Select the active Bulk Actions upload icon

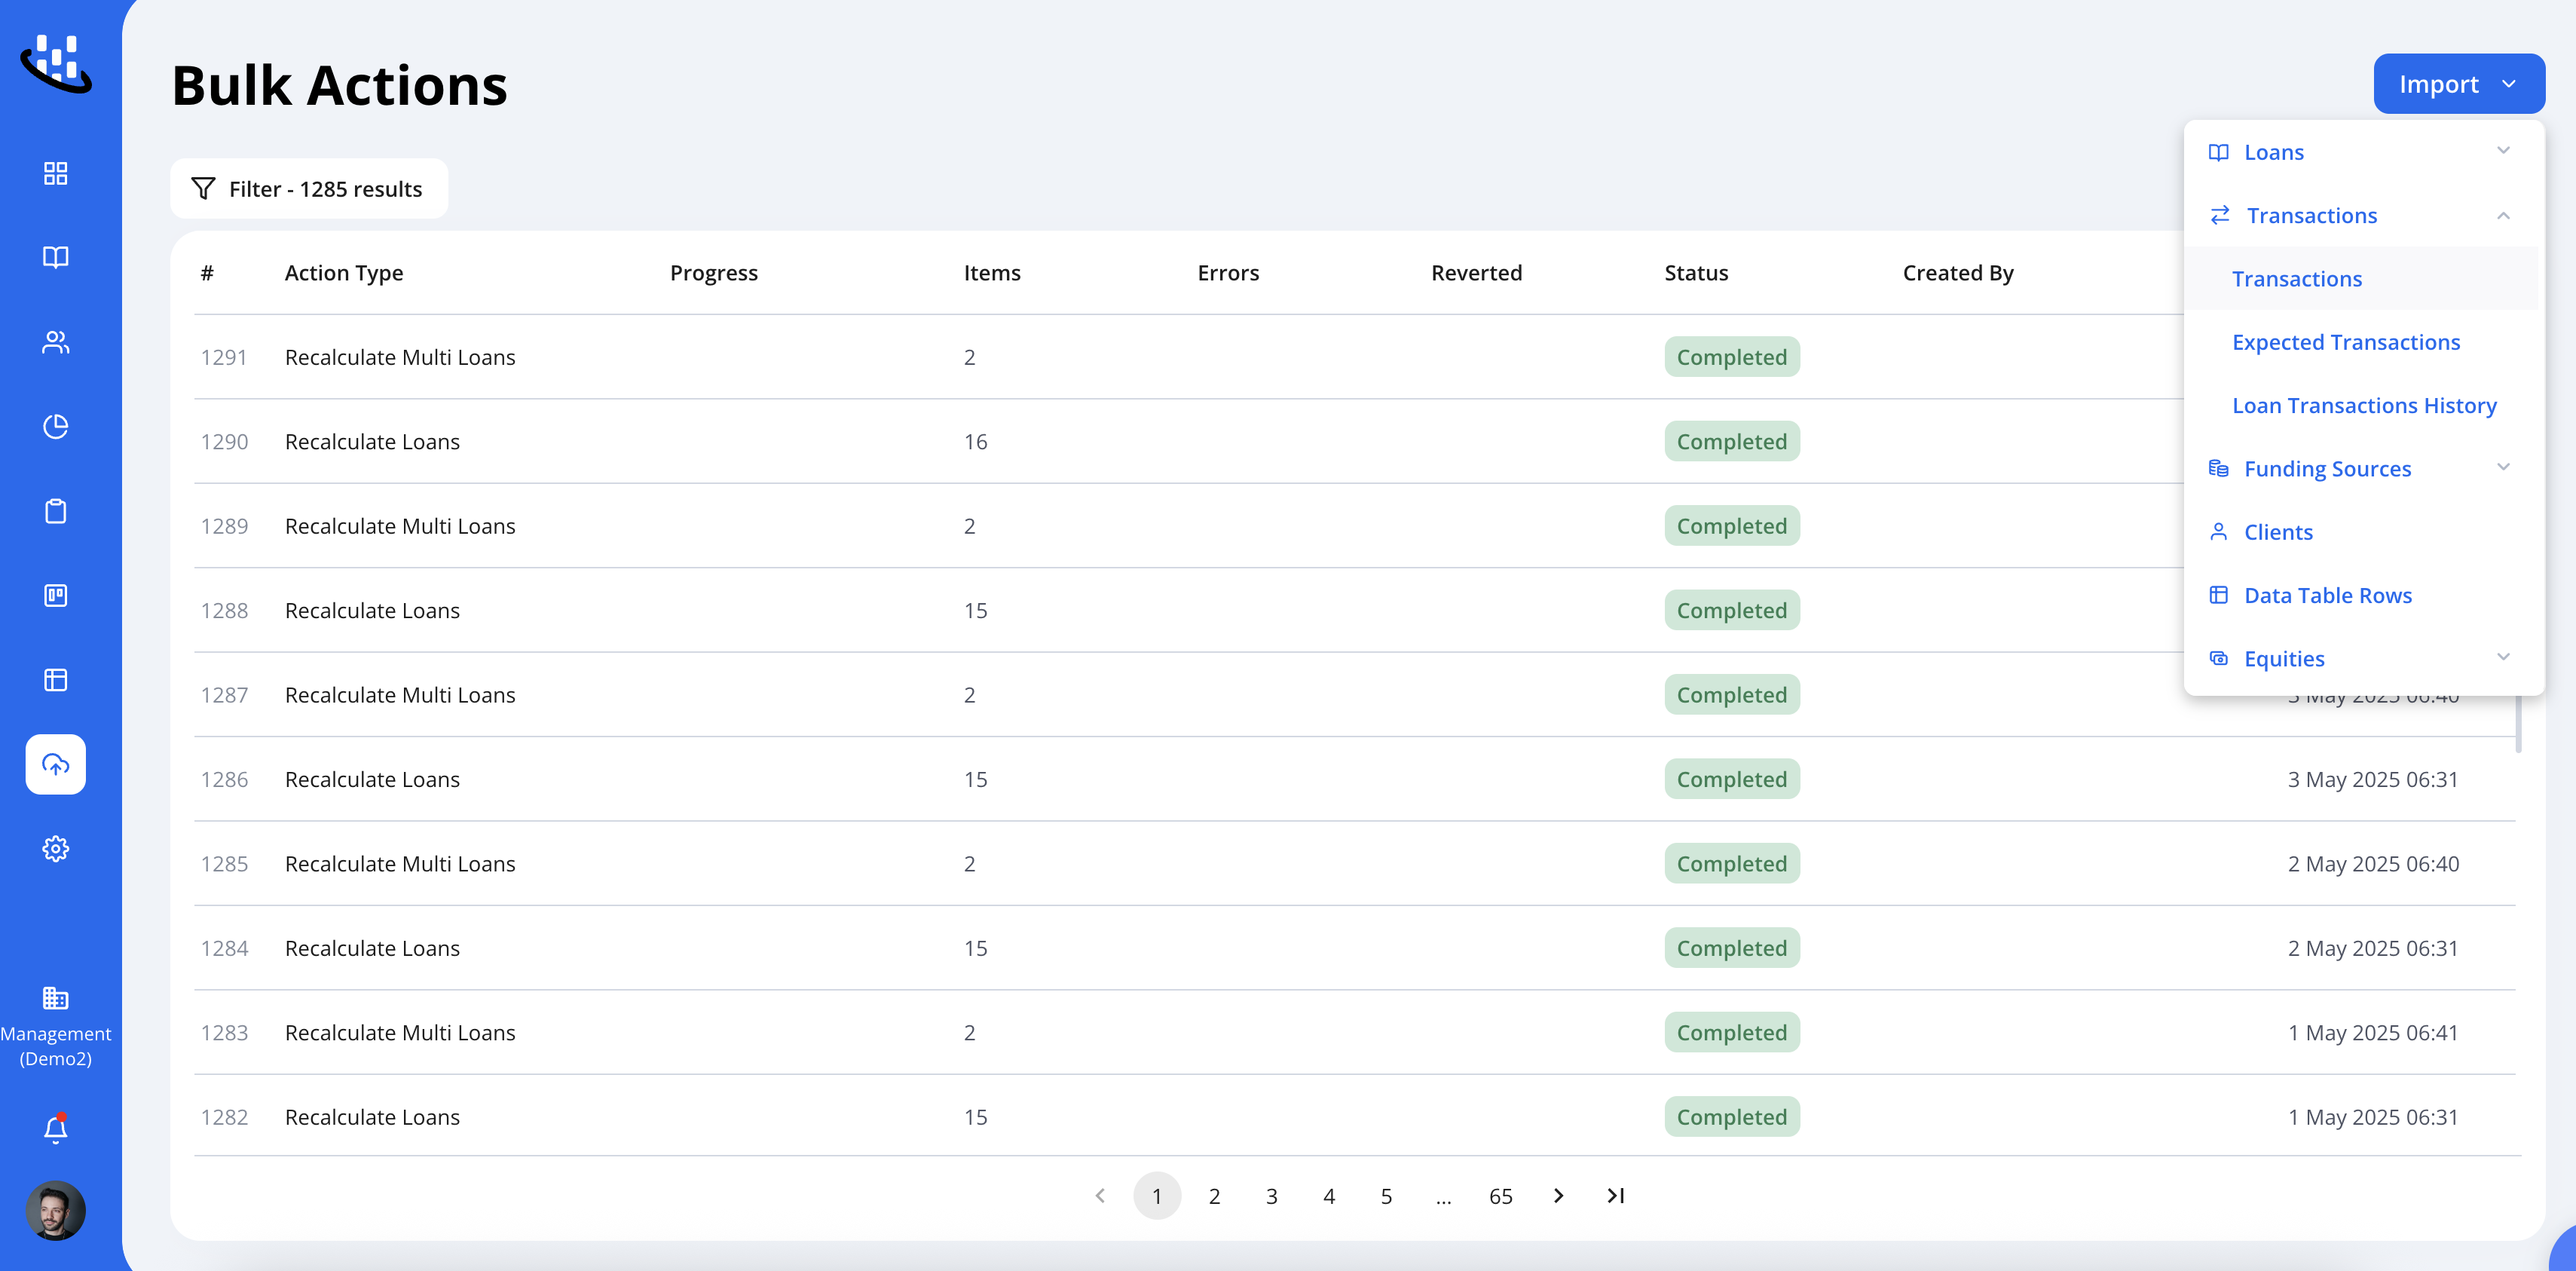click(55, 764)
